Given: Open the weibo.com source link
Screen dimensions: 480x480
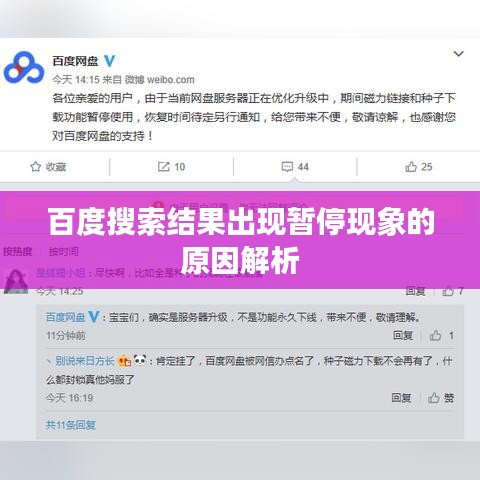Looking at the screenshot, I should point(171,80).
